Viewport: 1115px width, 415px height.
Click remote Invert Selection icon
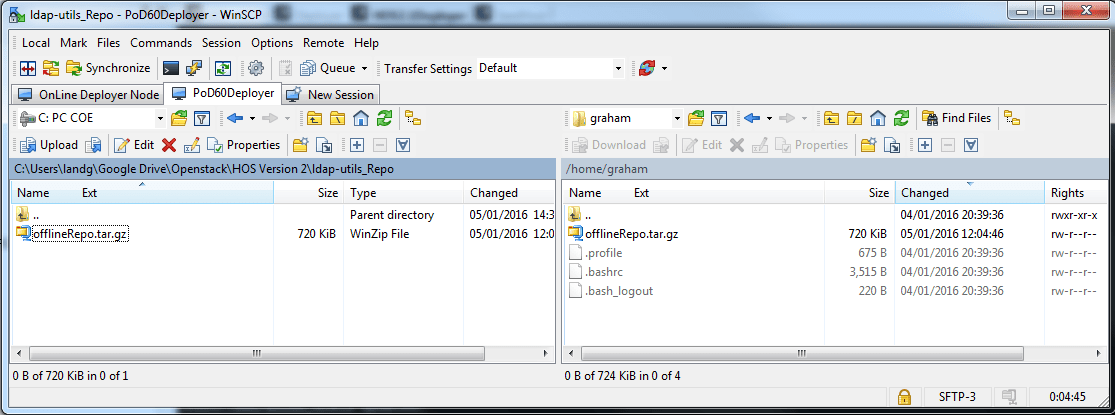coord(971,145)
